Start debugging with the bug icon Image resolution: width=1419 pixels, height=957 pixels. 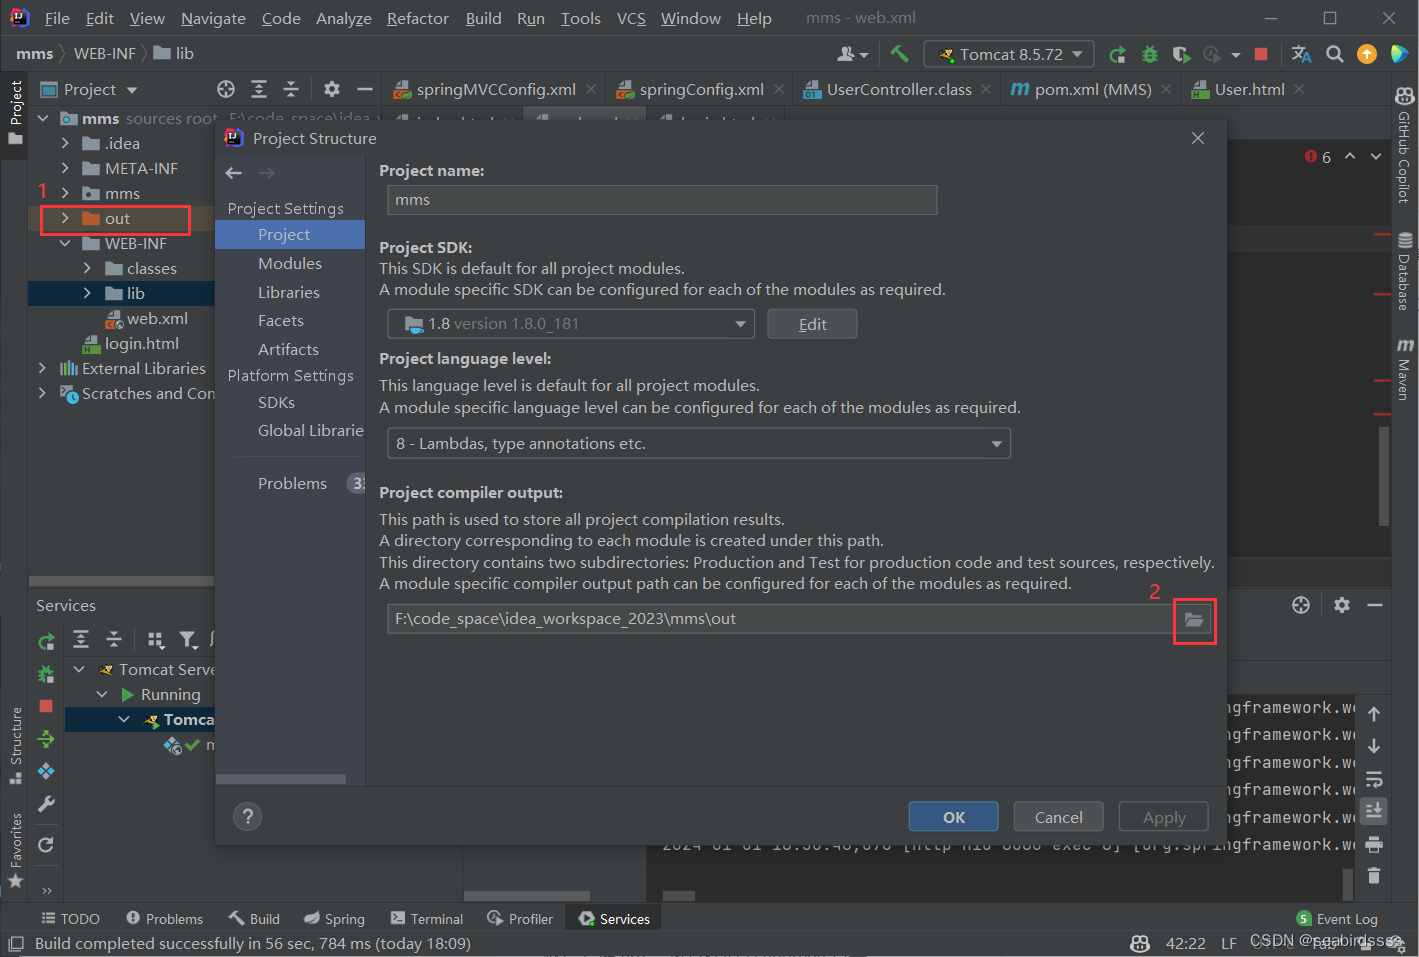point(1150,54)
